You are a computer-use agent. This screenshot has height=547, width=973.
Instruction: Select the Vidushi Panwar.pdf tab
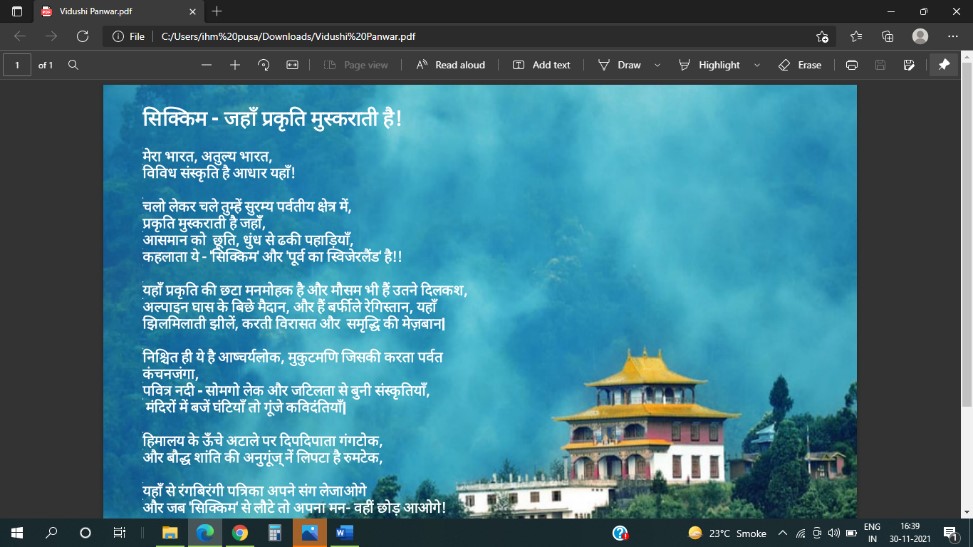[x=118, y=11]
